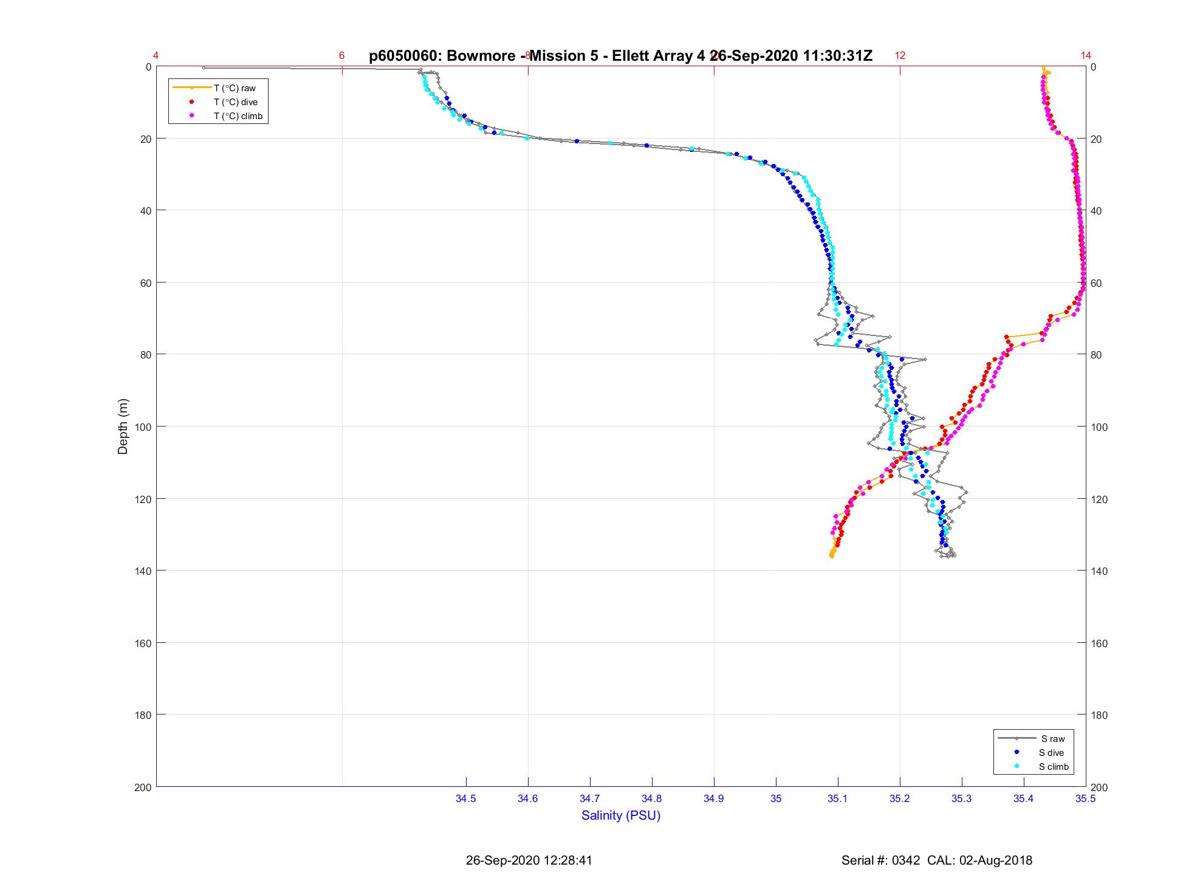Click the left depth axis tick "120"
1200x885 pixels.
pos(142,499)
